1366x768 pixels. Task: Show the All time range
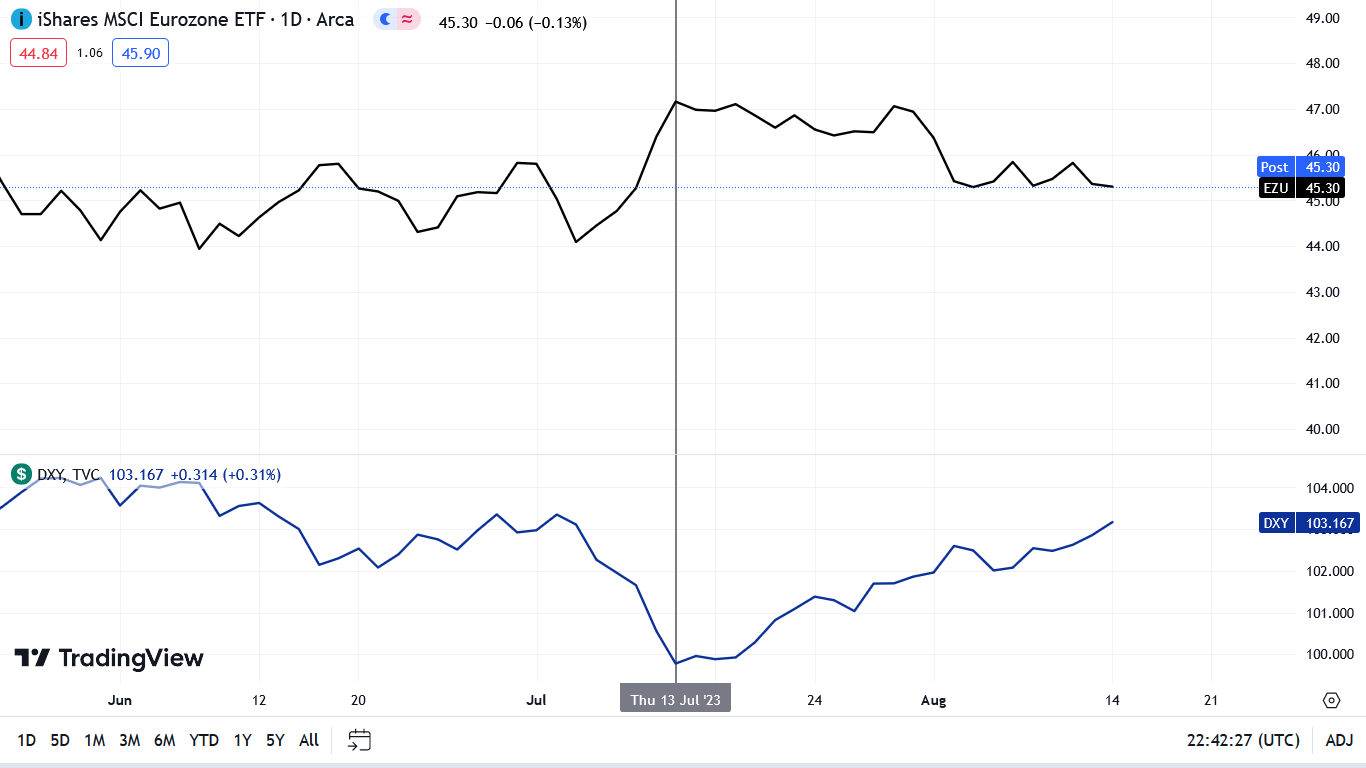pyautogui.click(x=309, y=740)
